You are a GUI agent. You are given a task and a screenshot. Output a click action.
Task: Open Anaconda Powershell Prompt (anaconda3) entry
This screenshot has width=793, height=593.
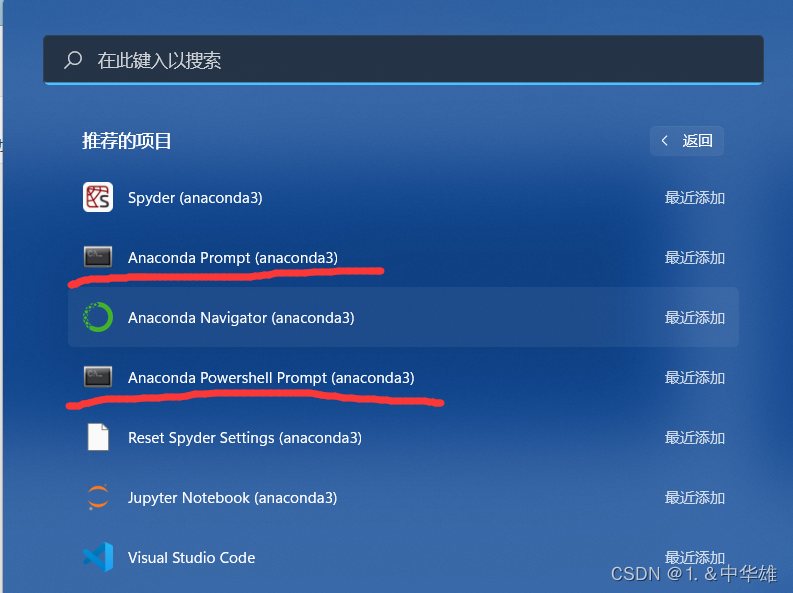pos(271,378)
